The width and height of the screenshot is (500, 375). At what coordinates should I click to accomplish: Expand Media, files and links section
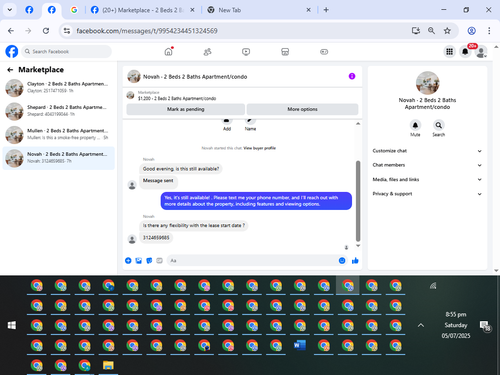coord(427,179)
